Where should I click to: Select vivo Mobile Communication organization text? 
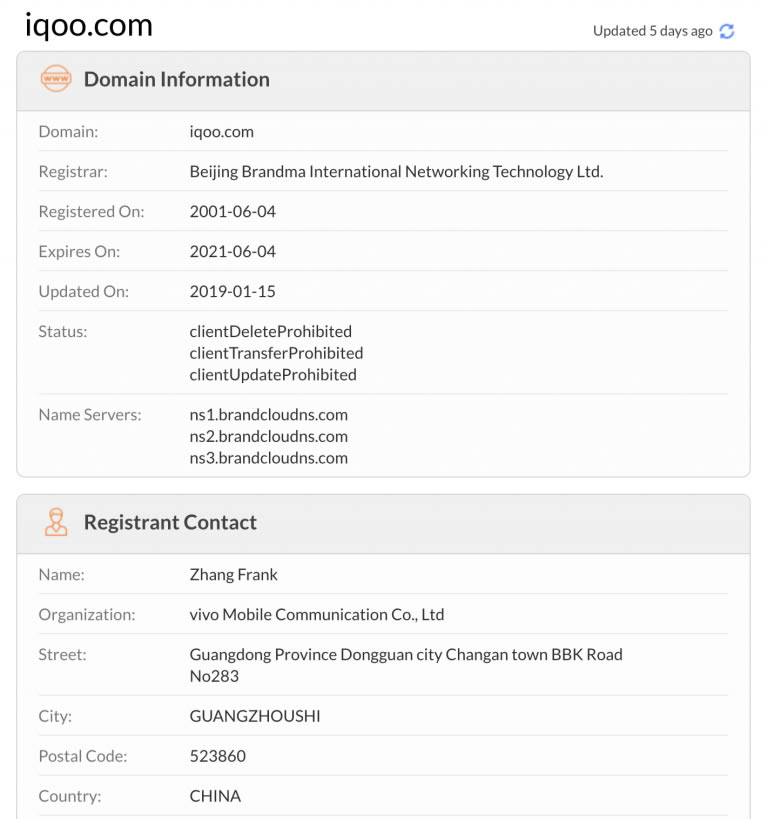click(x=317, y=614)
